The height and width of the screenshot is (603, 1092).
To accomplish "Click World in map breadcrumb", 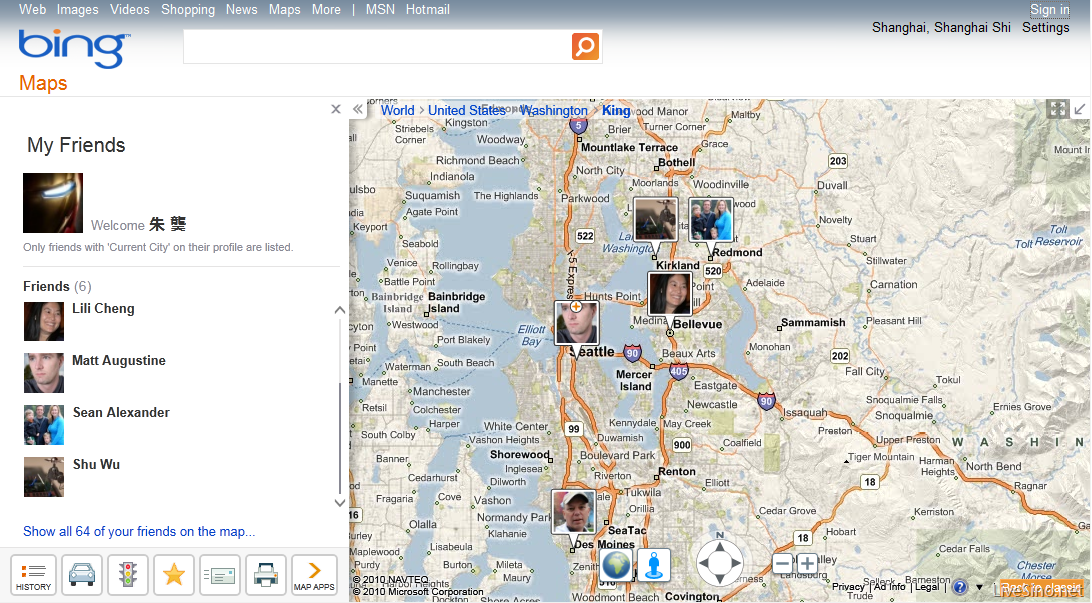I will pyautogui.click(x=398, y=111).
